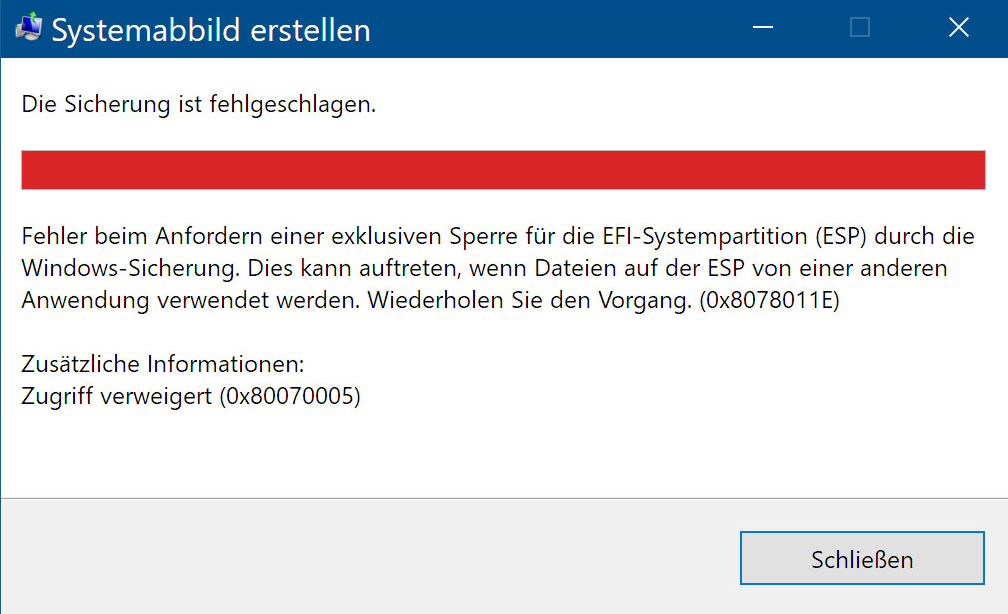This screenshot has width=1008, height=614.
Task: Click the "Die Sicherung ist fehlgeschlagen." message
Action: point(199,103)
